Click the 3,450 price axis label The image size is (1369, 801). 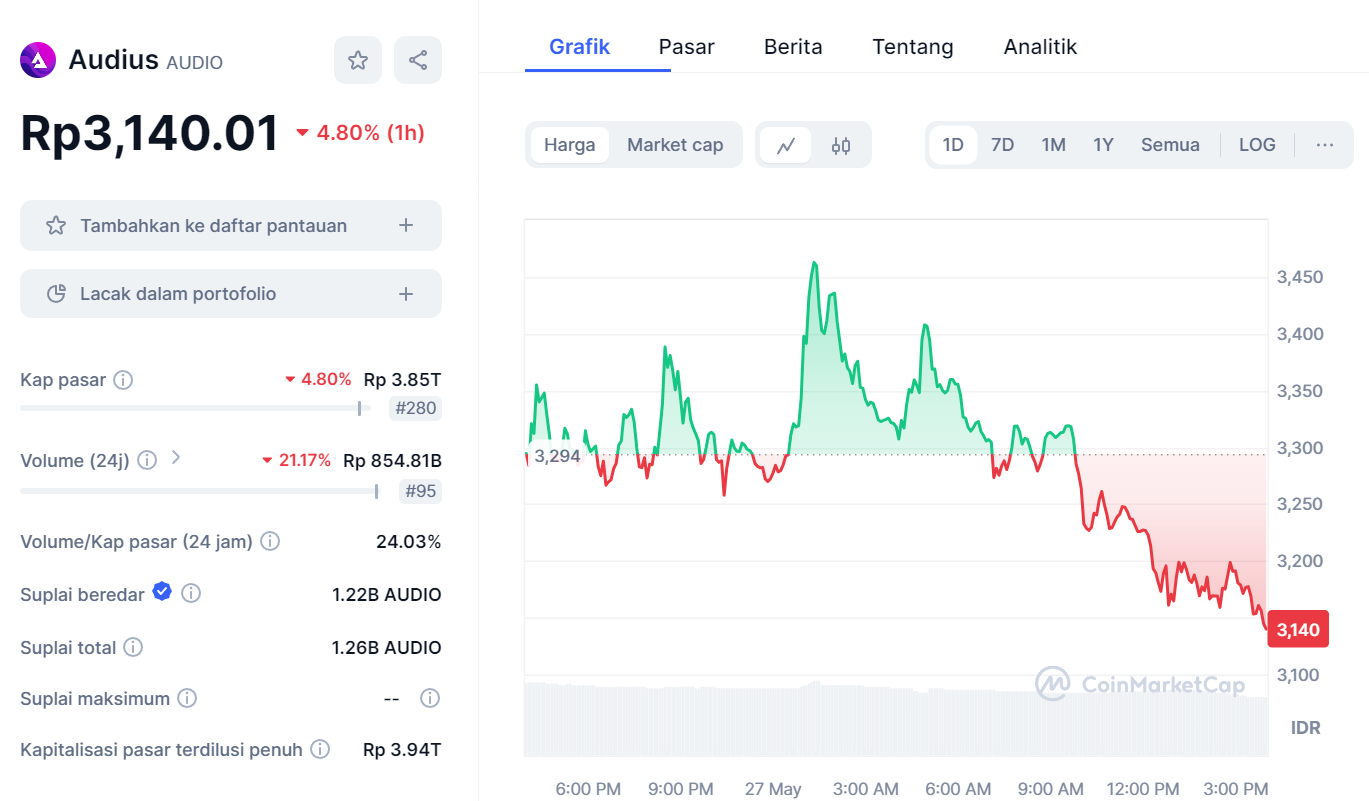pos(1299,277)
